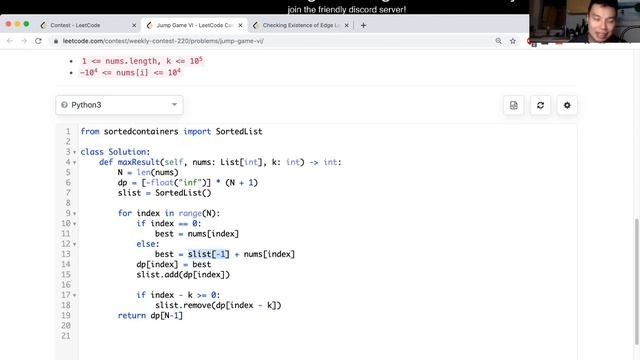Click the browser forward arrow
The height and width of the screenshot is (360, 640).
point(24,41)
